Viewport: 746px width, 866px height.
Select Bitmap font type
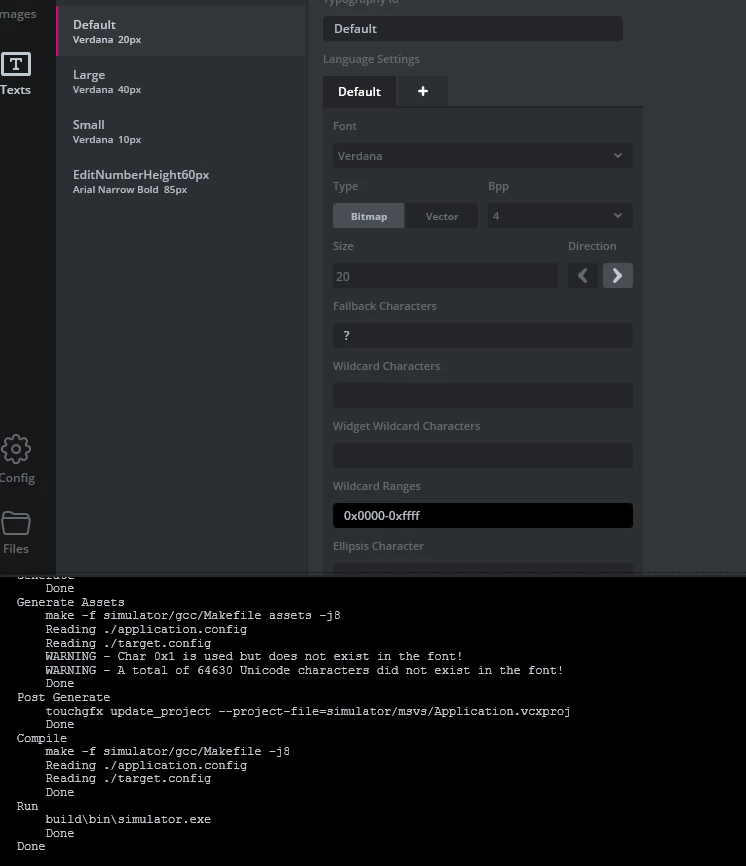coord(368,216)
